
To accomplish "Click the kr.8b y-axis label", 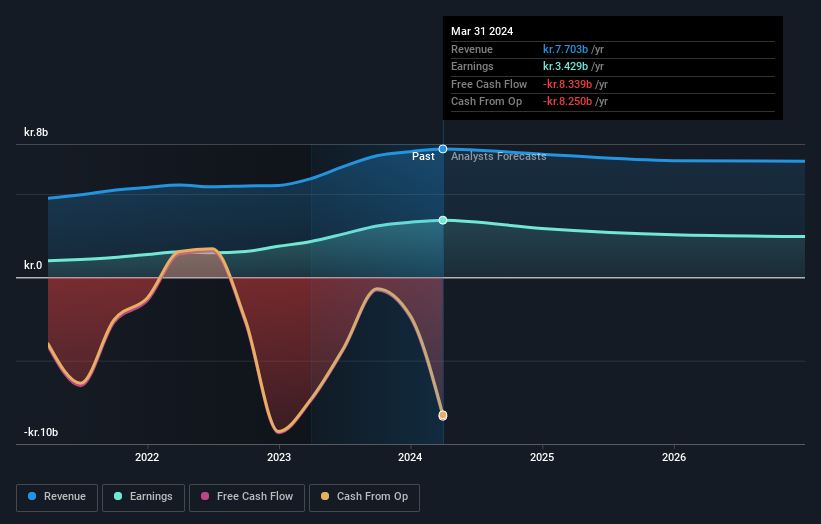I will click(x=36, y=132).
